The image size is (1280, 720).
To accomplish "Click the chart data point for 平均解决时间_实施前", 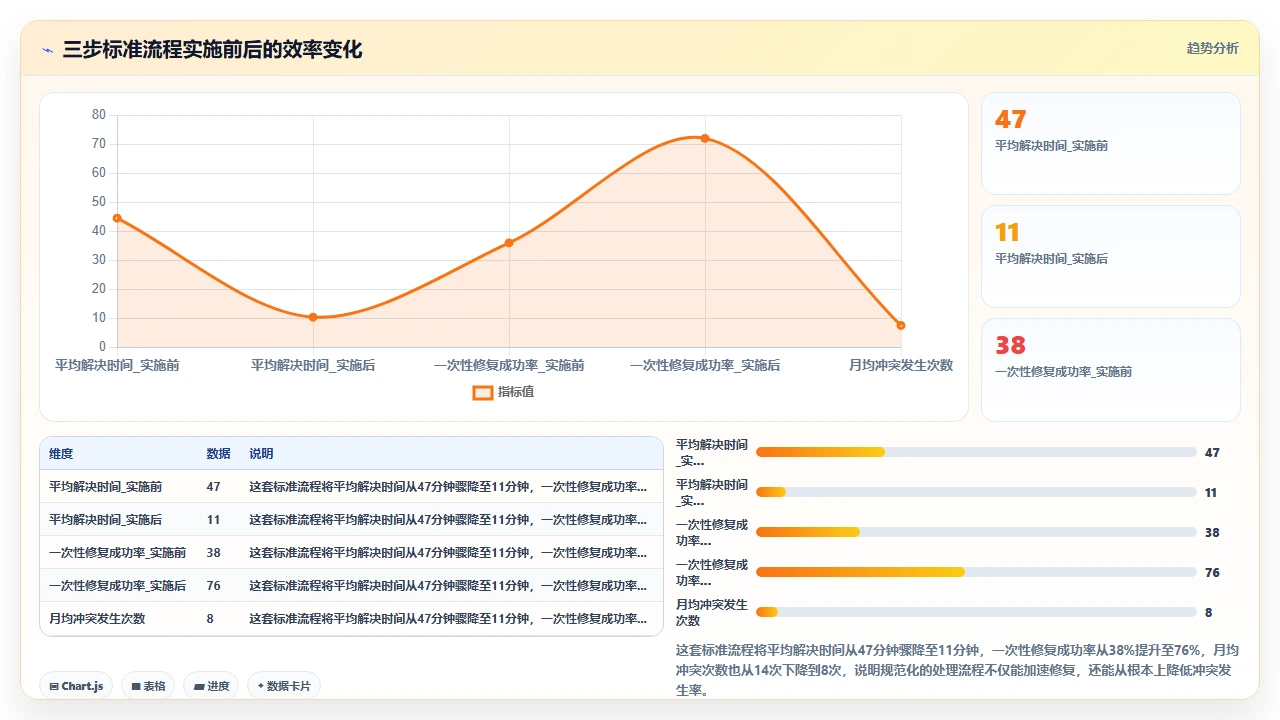I will (117, 218).
